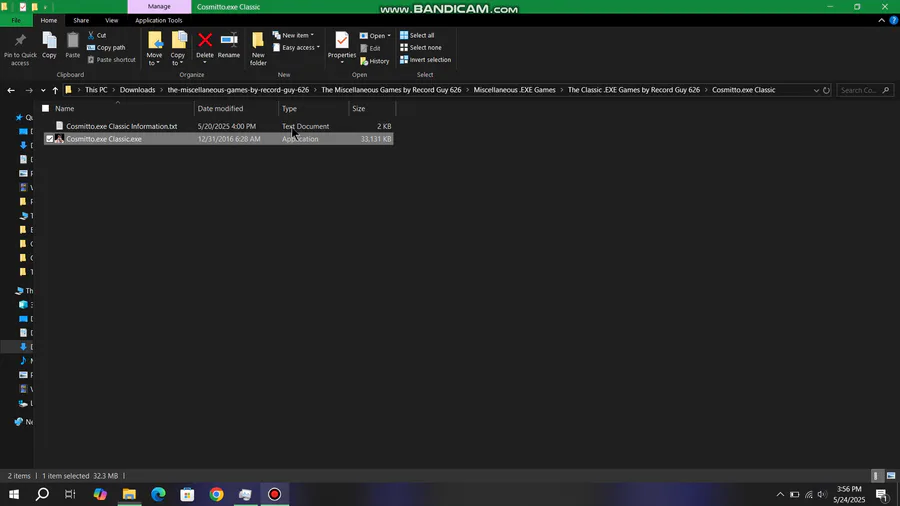Open Task View from taskbar
Screen dimensions: 900x506
click(70, 494)
